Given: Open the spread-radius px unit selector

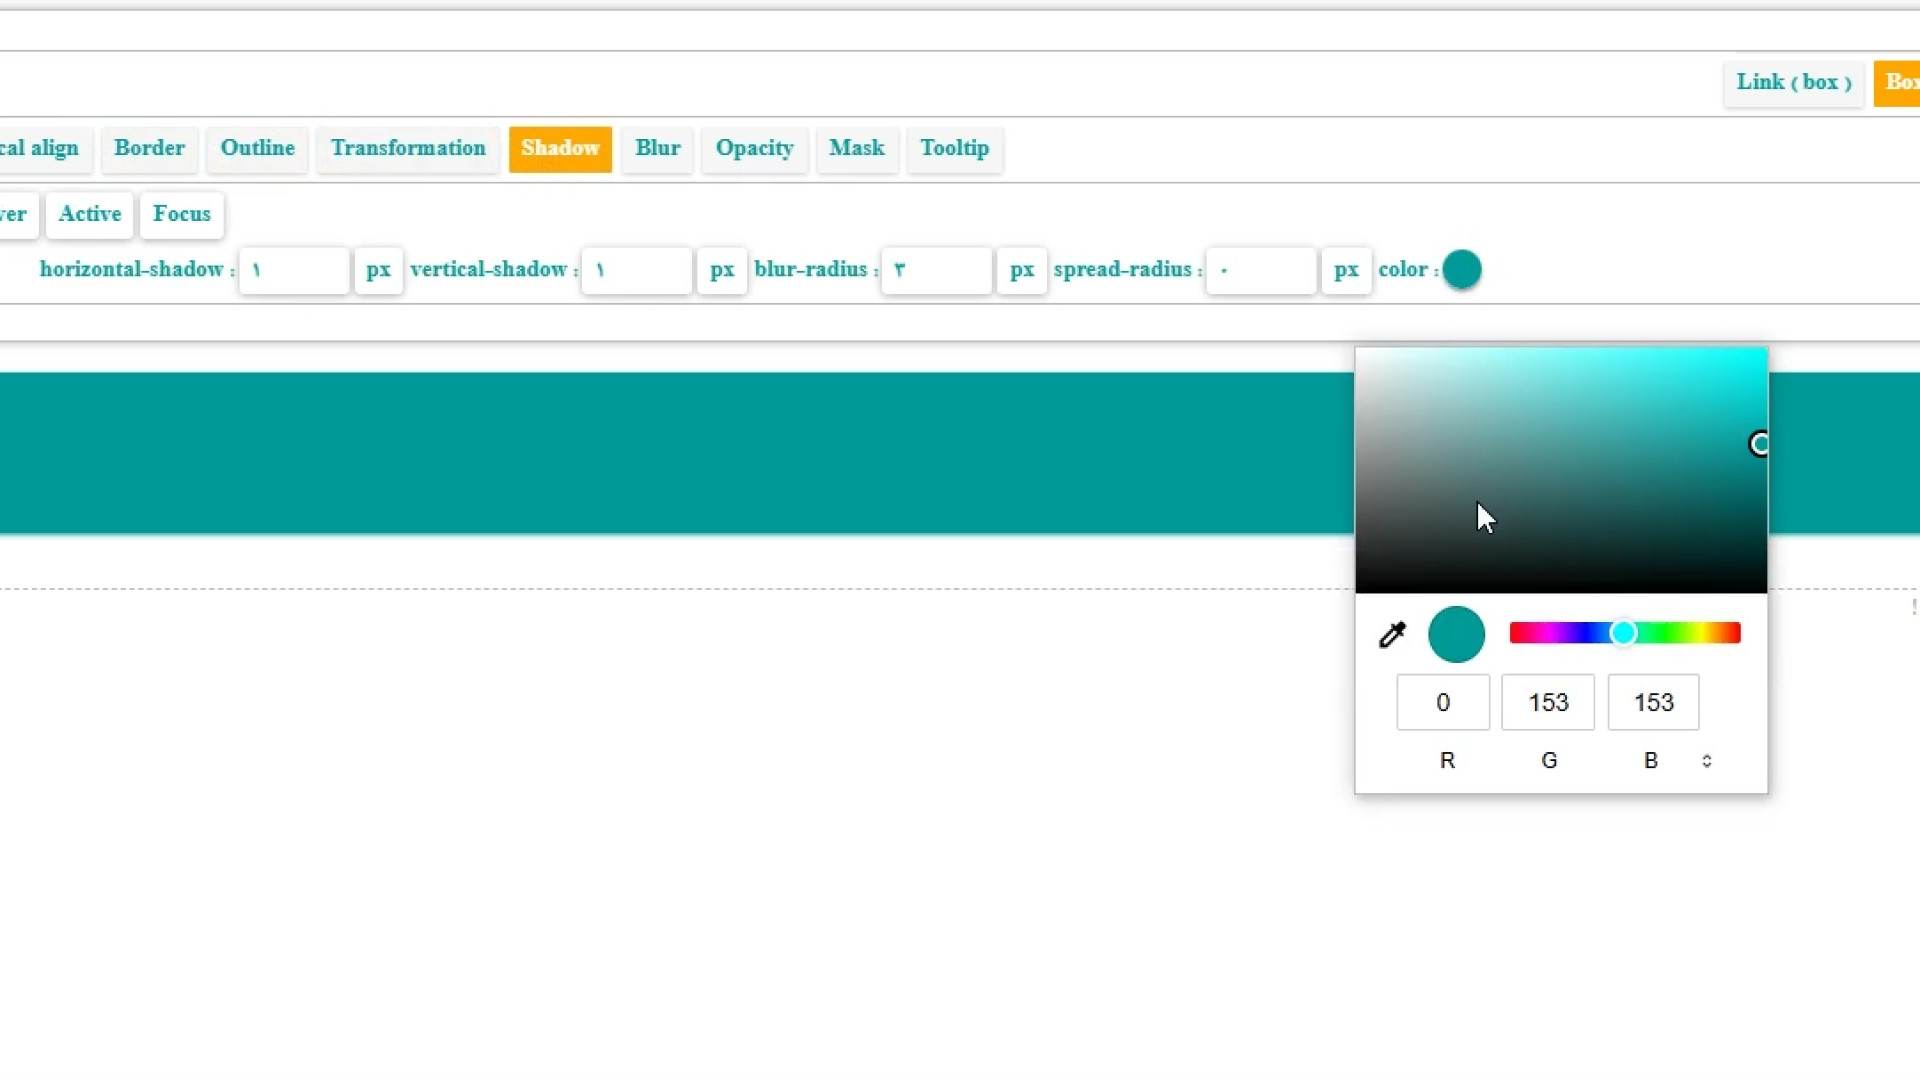Looking at the screenshot, I should (1345, 270).
